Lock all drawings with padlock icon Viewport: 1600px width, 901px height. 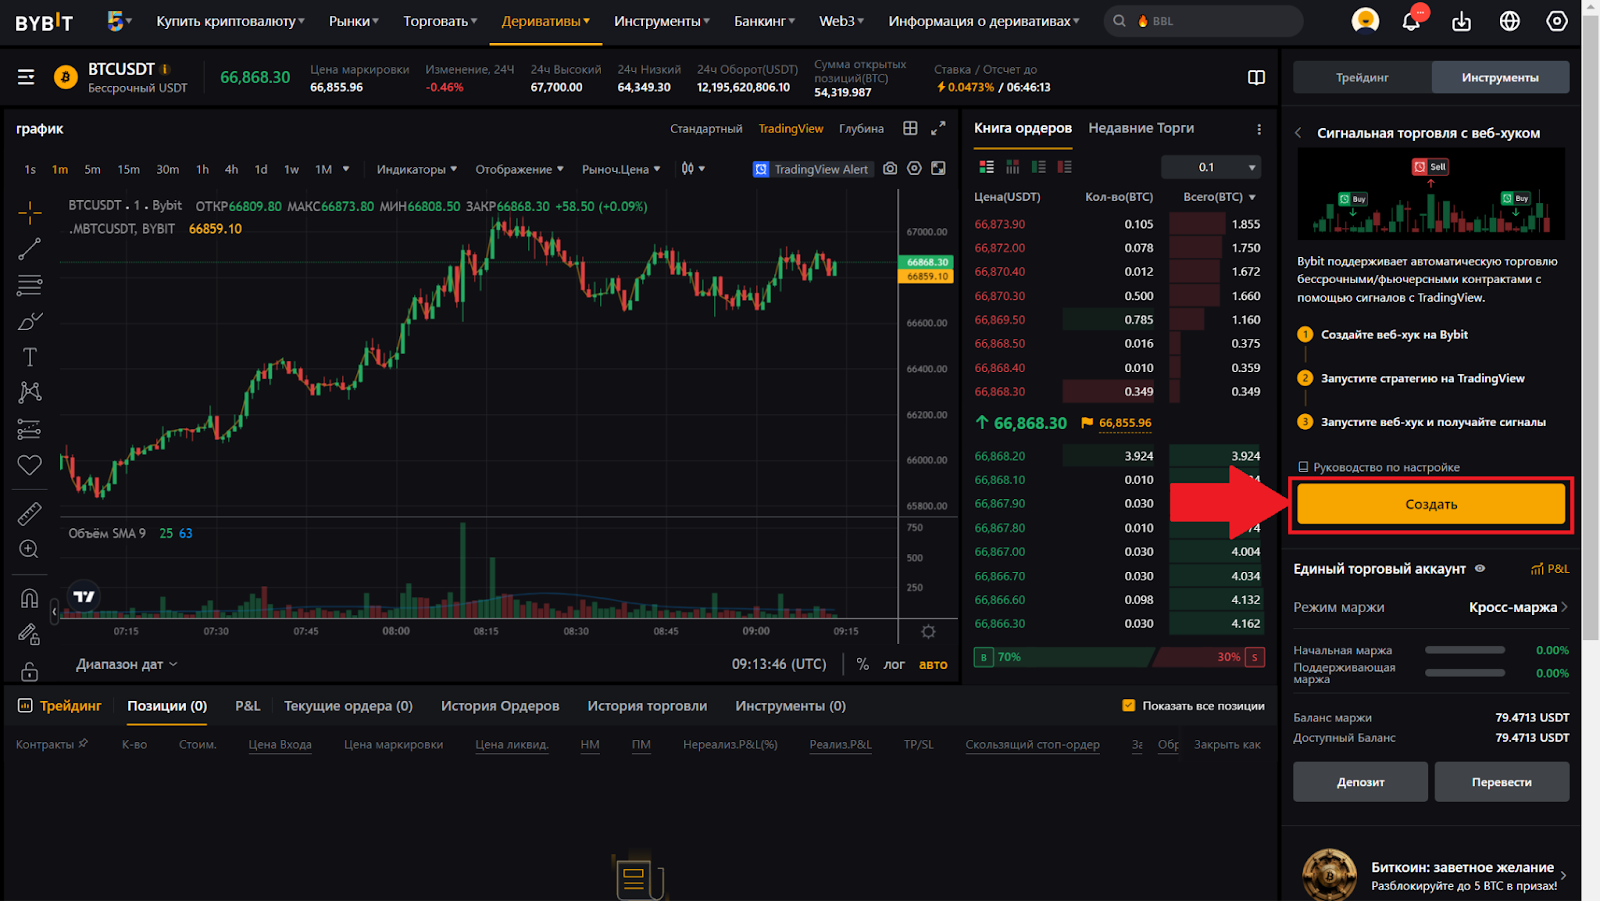click(29, 670)
